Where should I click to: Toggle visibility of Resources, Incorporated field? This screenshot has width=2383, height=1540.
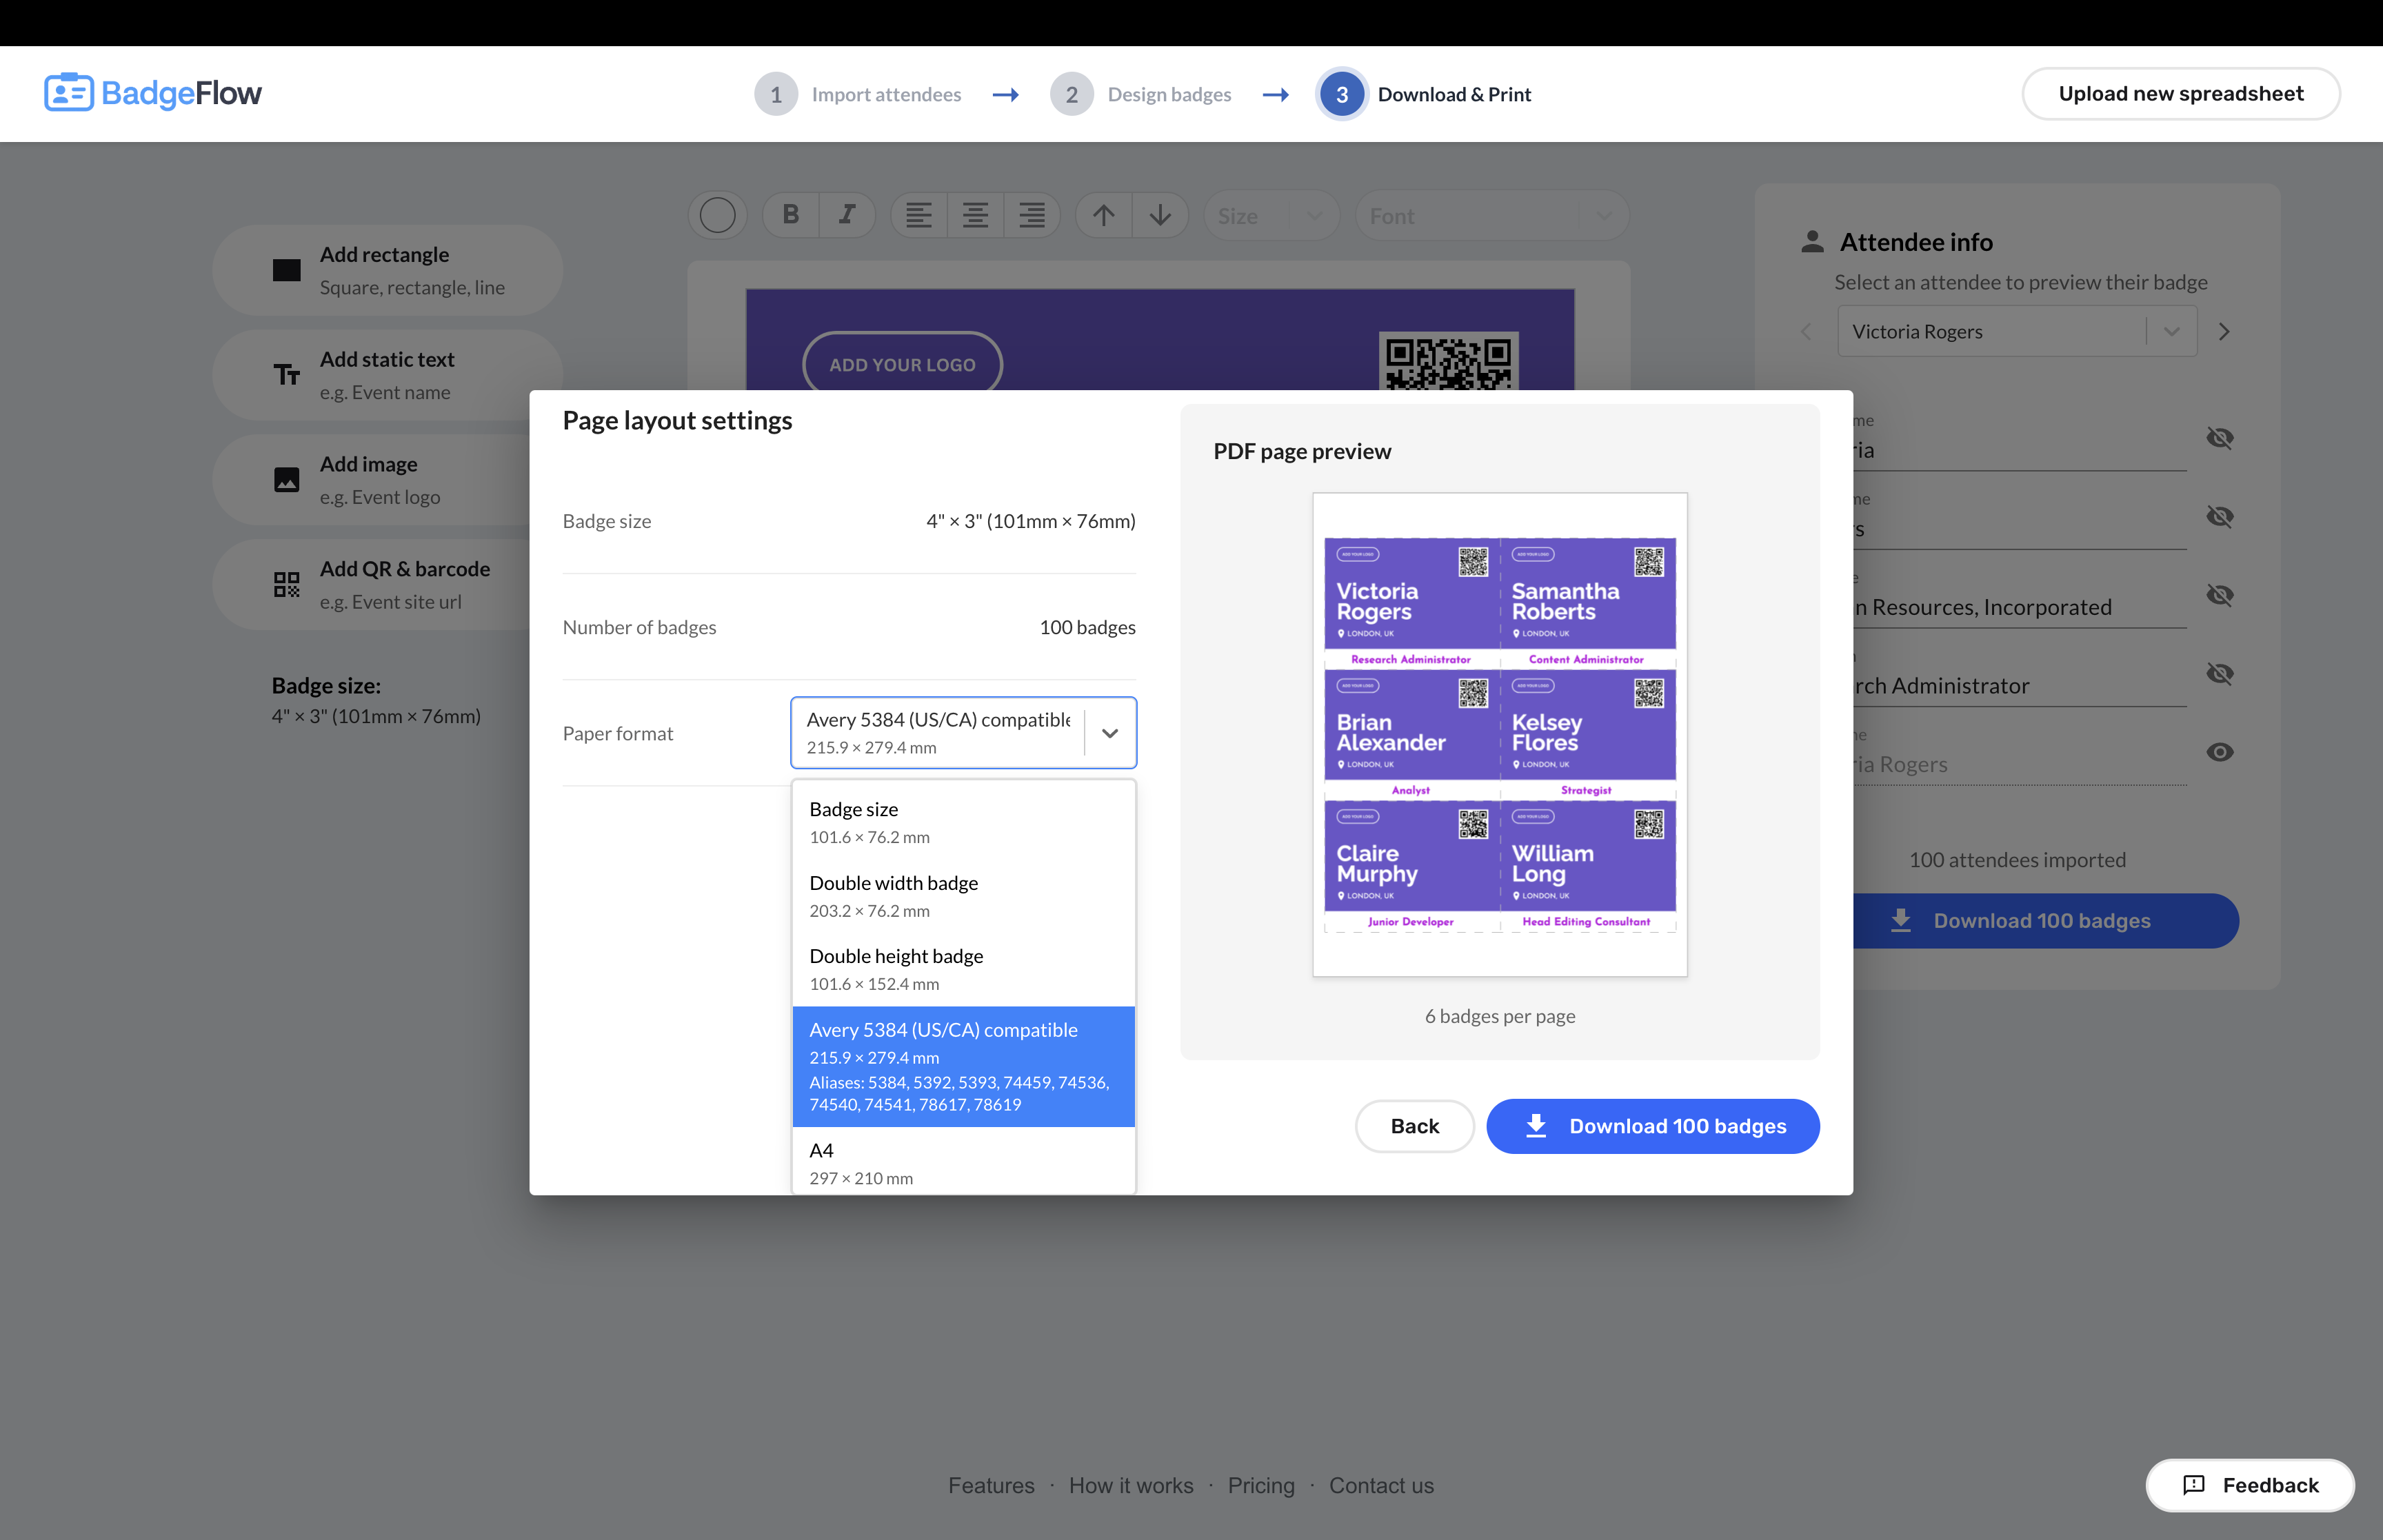click(x=2219, y=595)
